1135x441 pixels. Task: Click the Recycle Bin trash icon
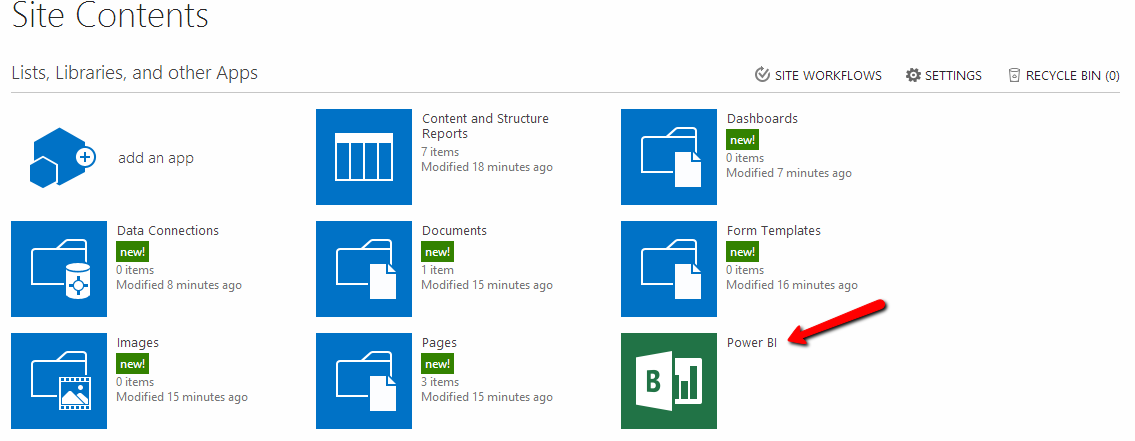(1014, 75)
